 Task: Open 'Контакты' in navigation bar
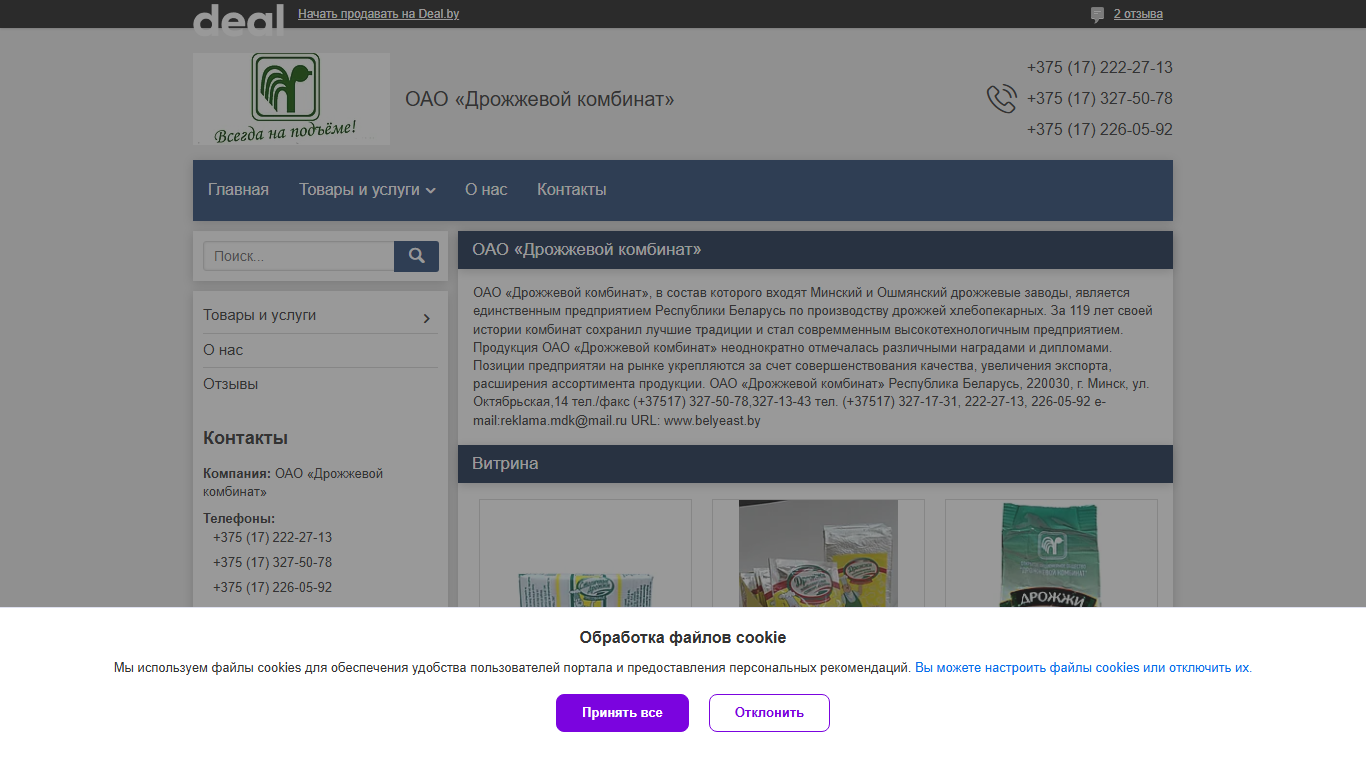(572, 190)
